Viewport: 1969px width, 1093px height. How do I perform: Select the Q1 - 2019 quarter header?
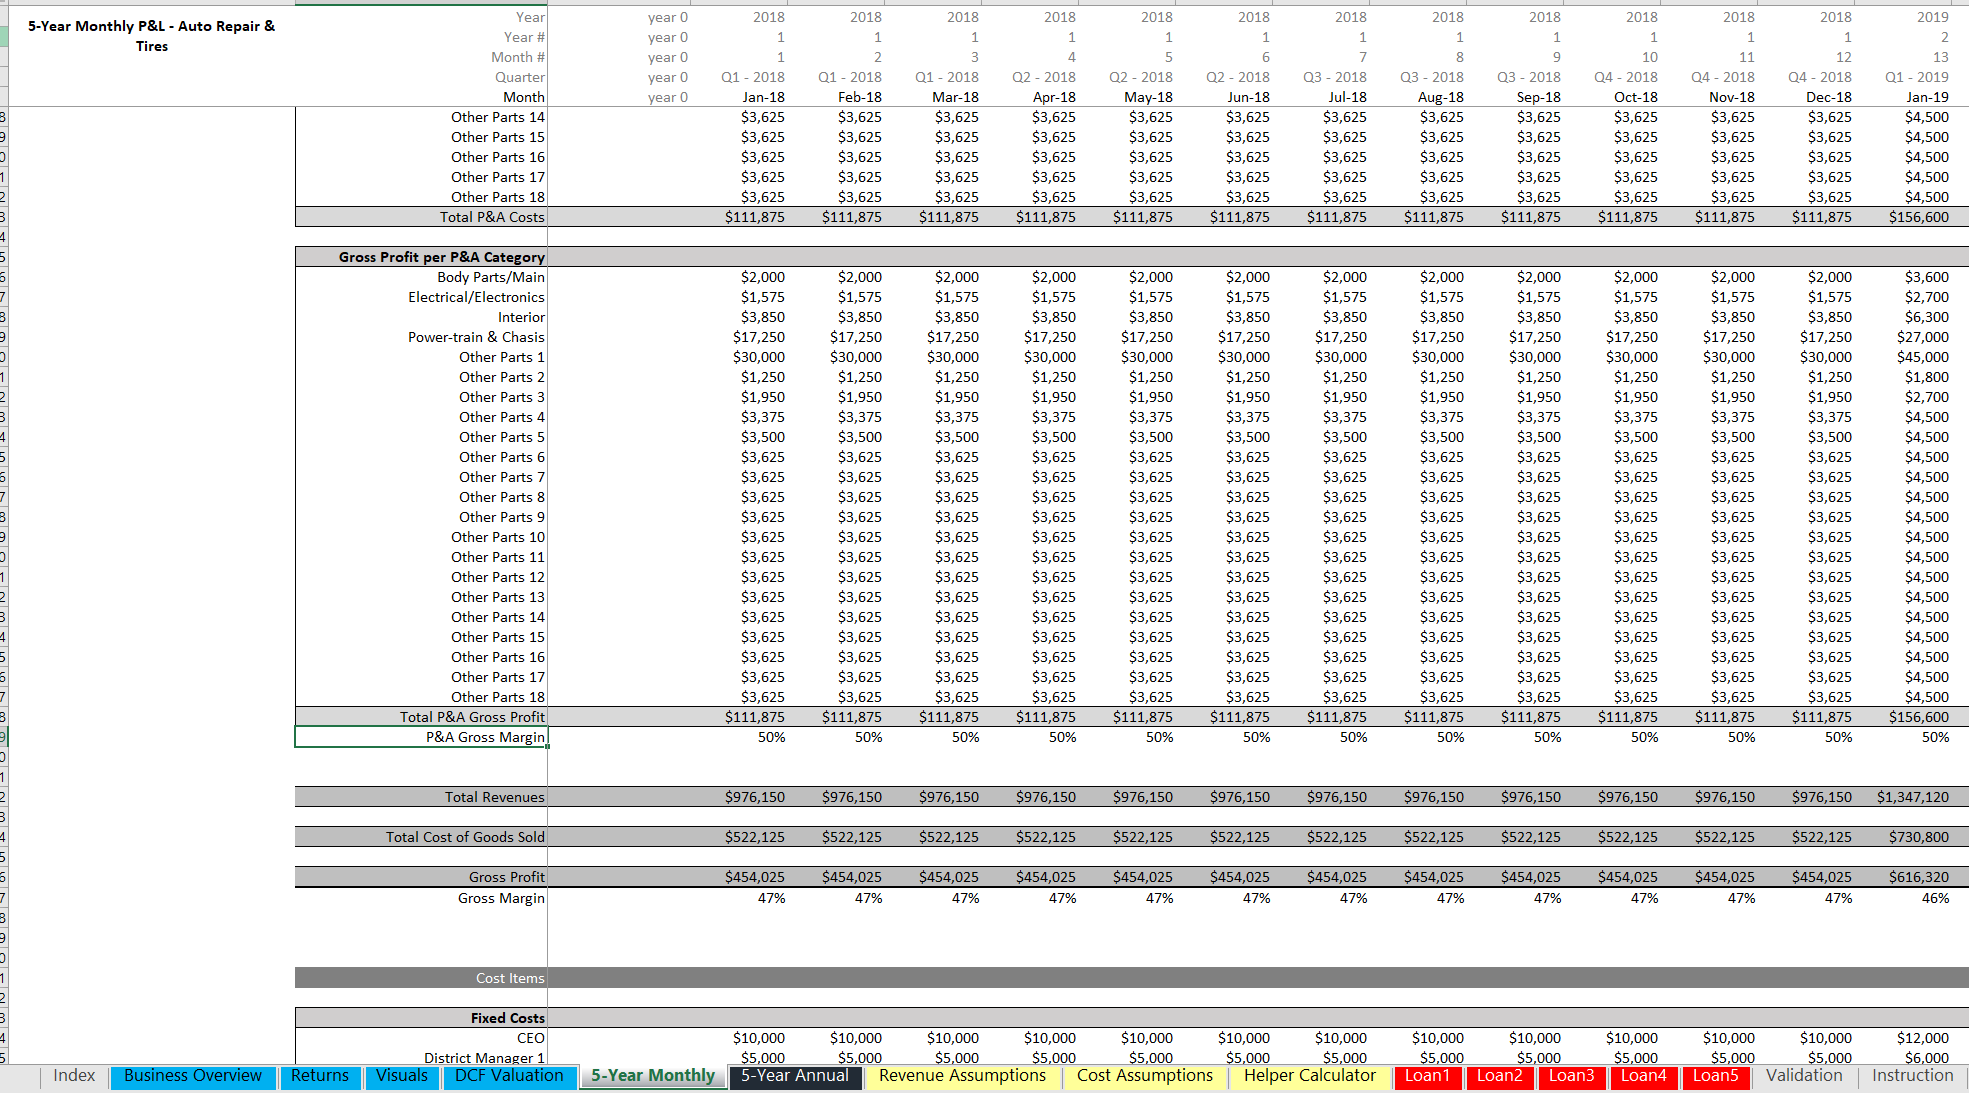click(x=1917, y=77)
